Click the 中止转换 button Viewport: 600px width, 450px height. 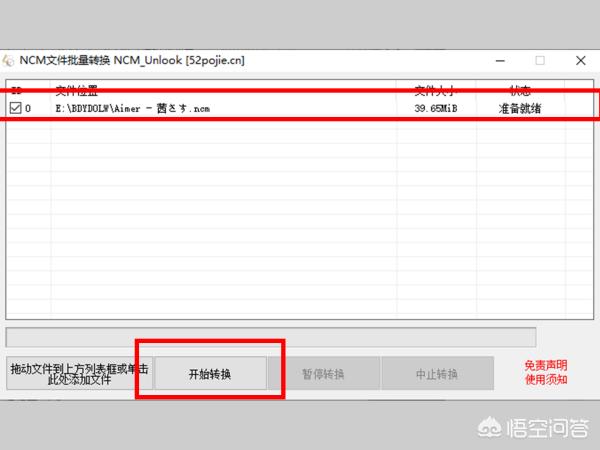[x=437, y=374]
